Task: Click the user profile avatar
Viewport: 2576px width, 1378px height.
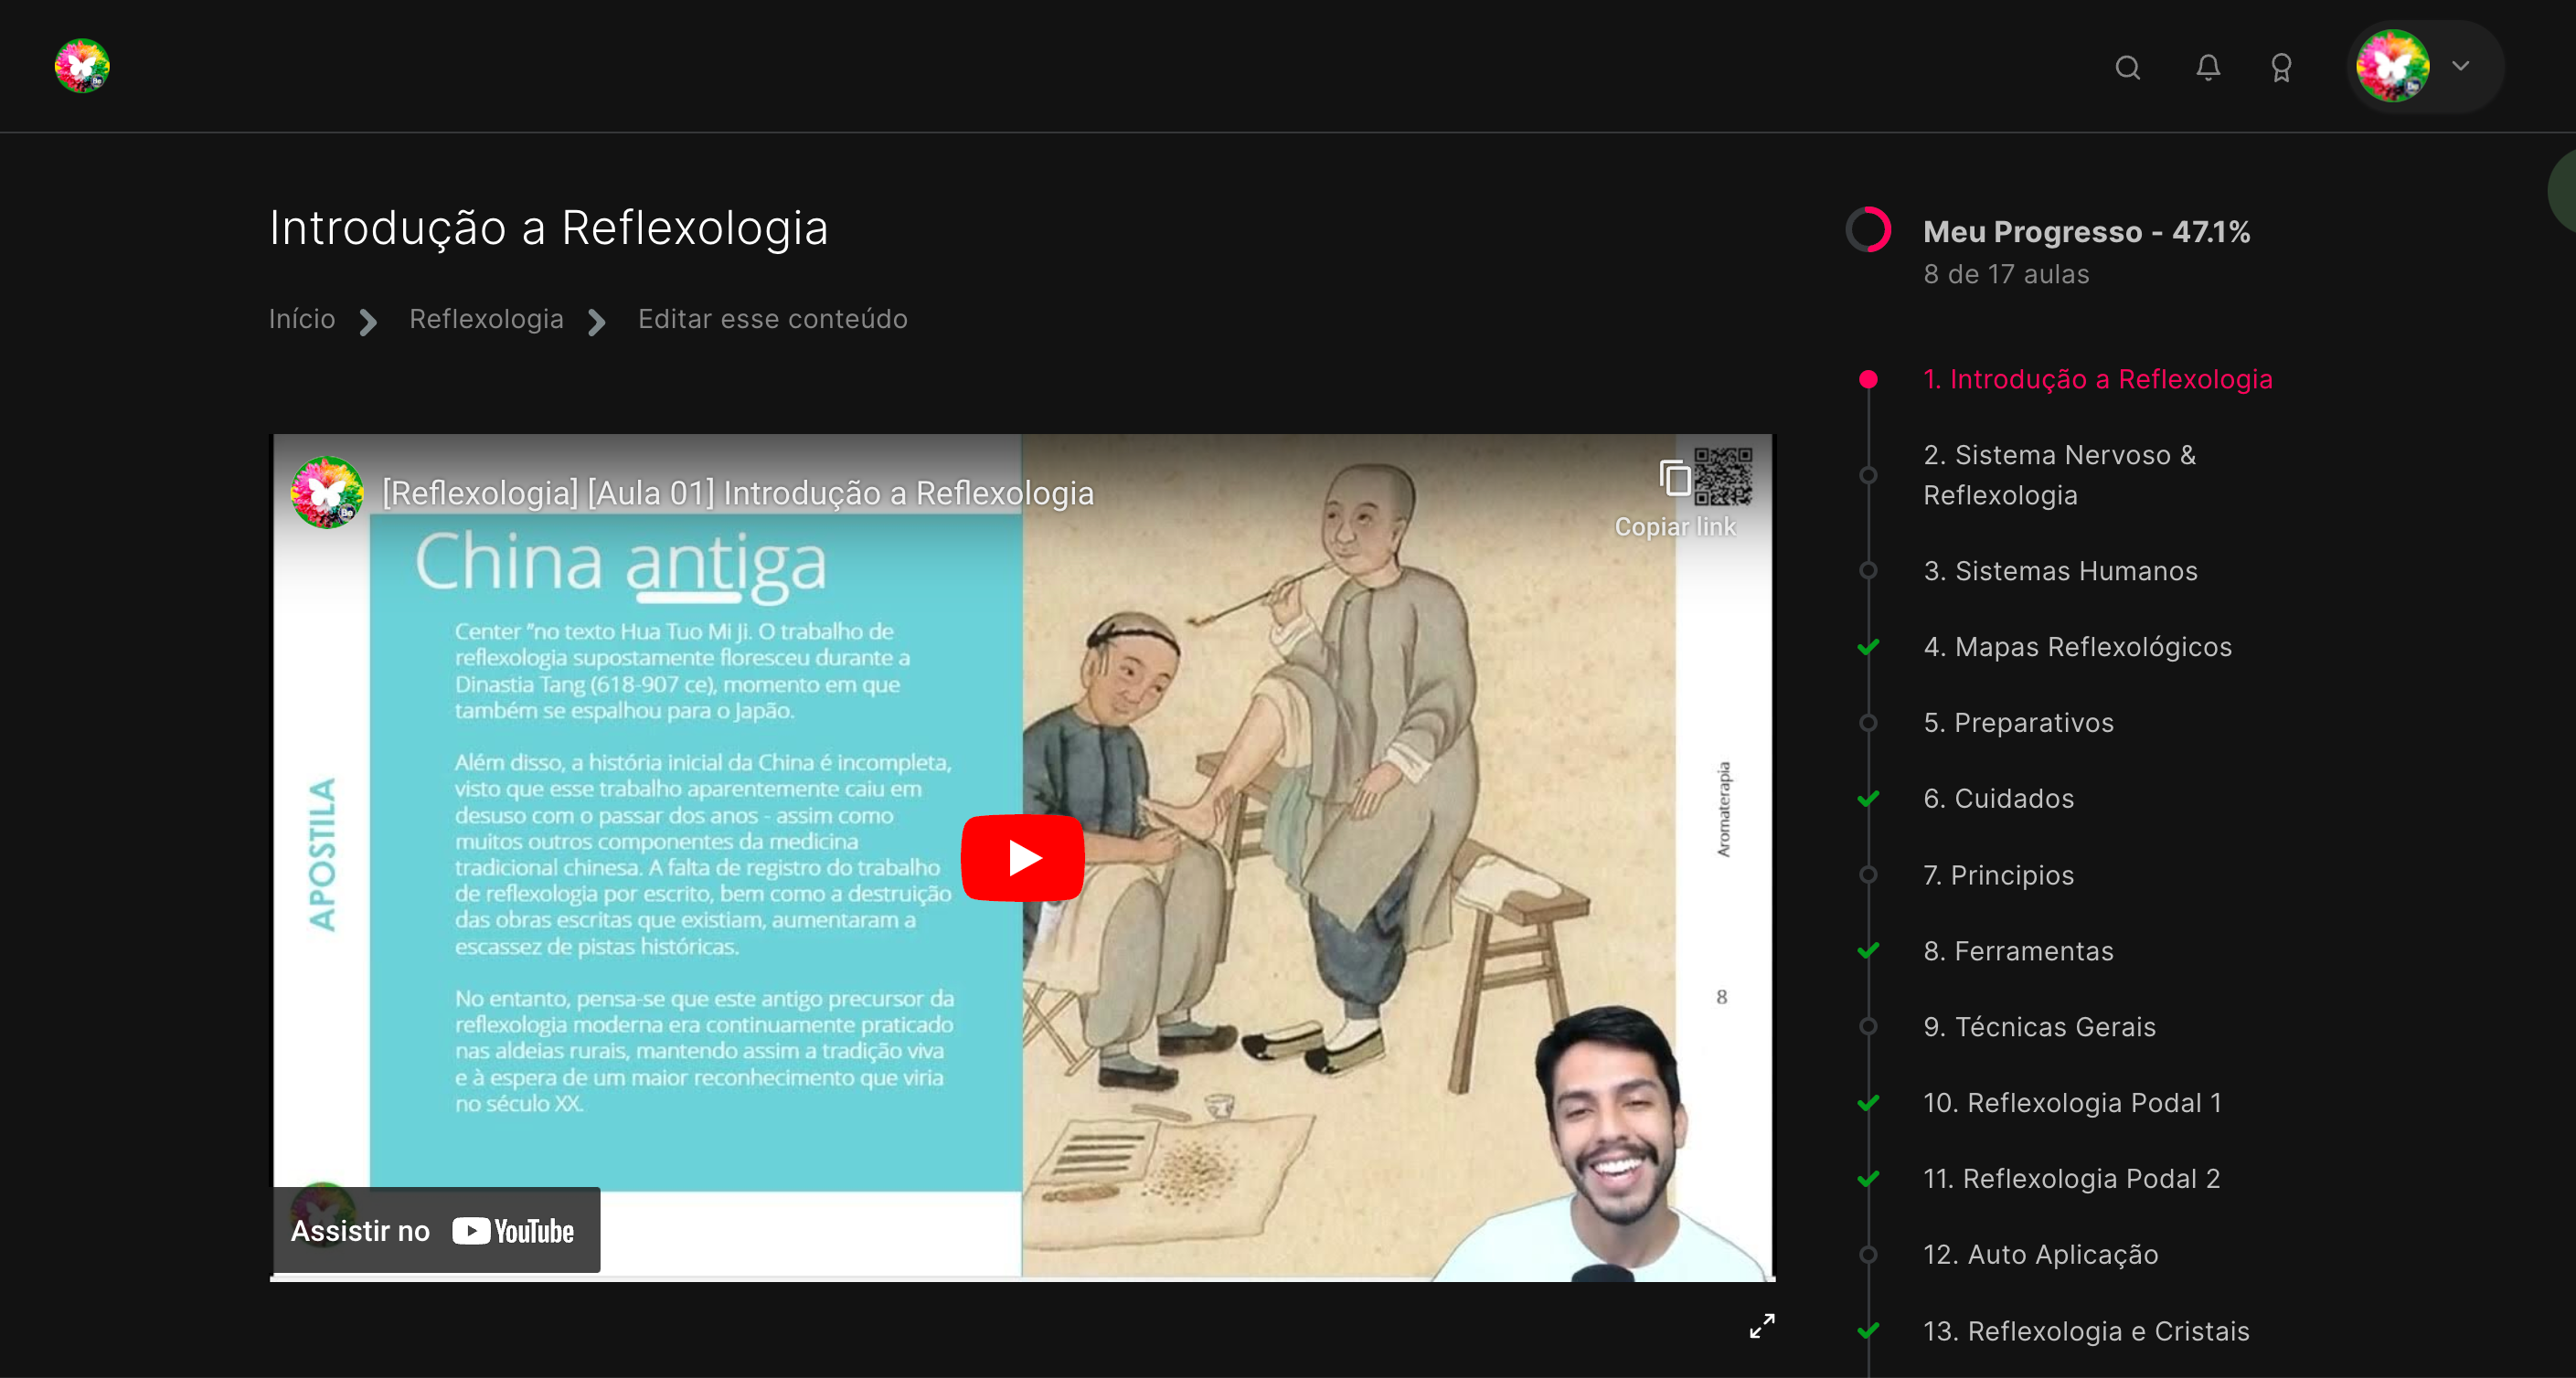Action: click(x=2393, y=66)
